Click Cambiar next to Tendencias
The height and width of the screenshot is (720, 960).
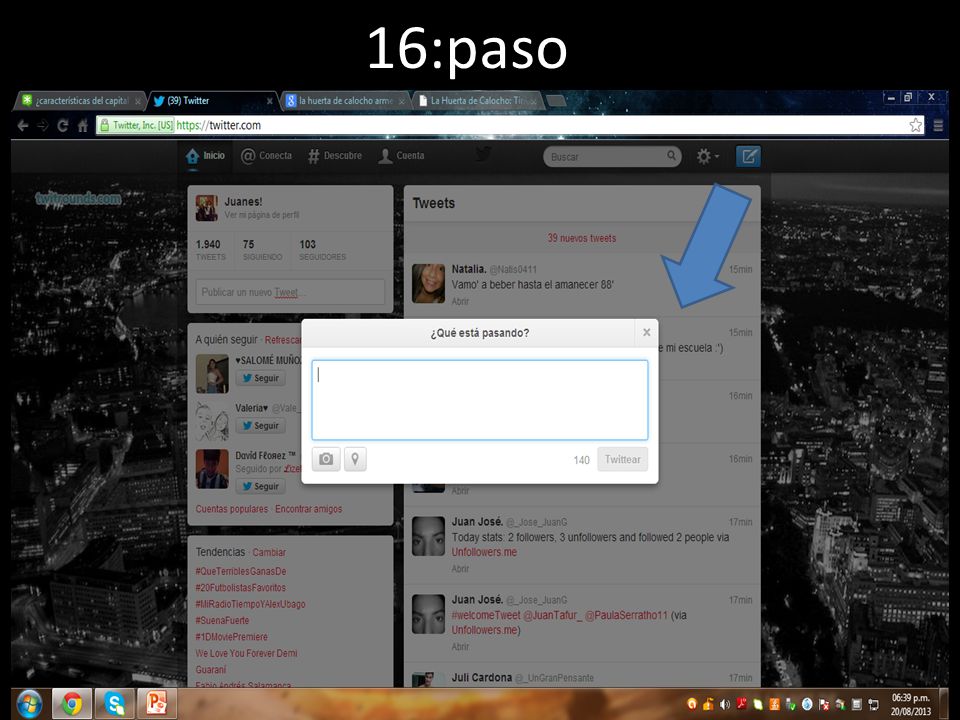[269, 552]
